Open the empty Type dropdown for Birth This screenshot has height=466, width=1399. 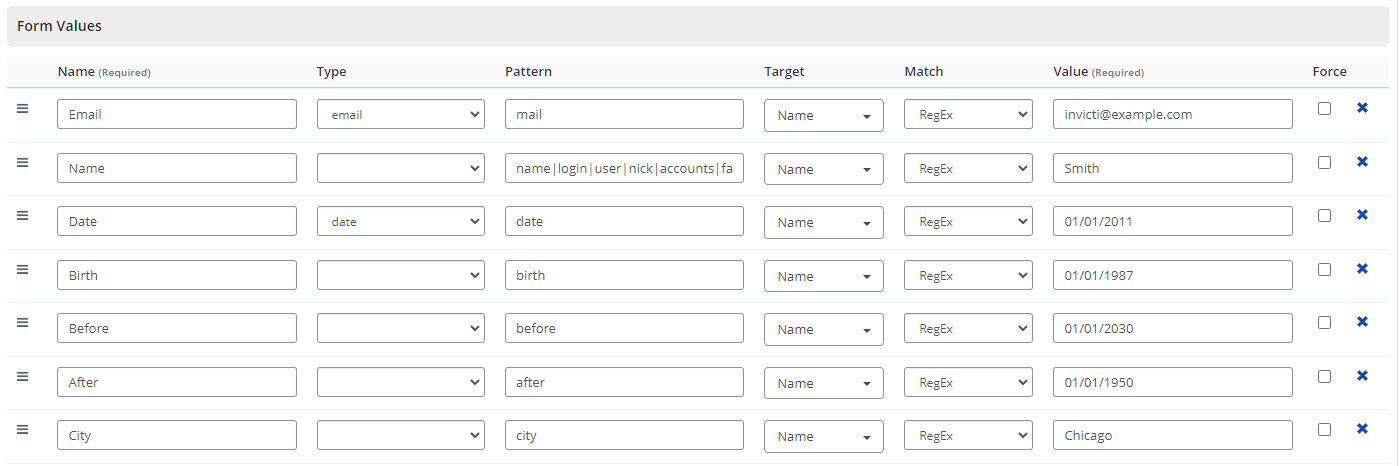pos(400,275)
